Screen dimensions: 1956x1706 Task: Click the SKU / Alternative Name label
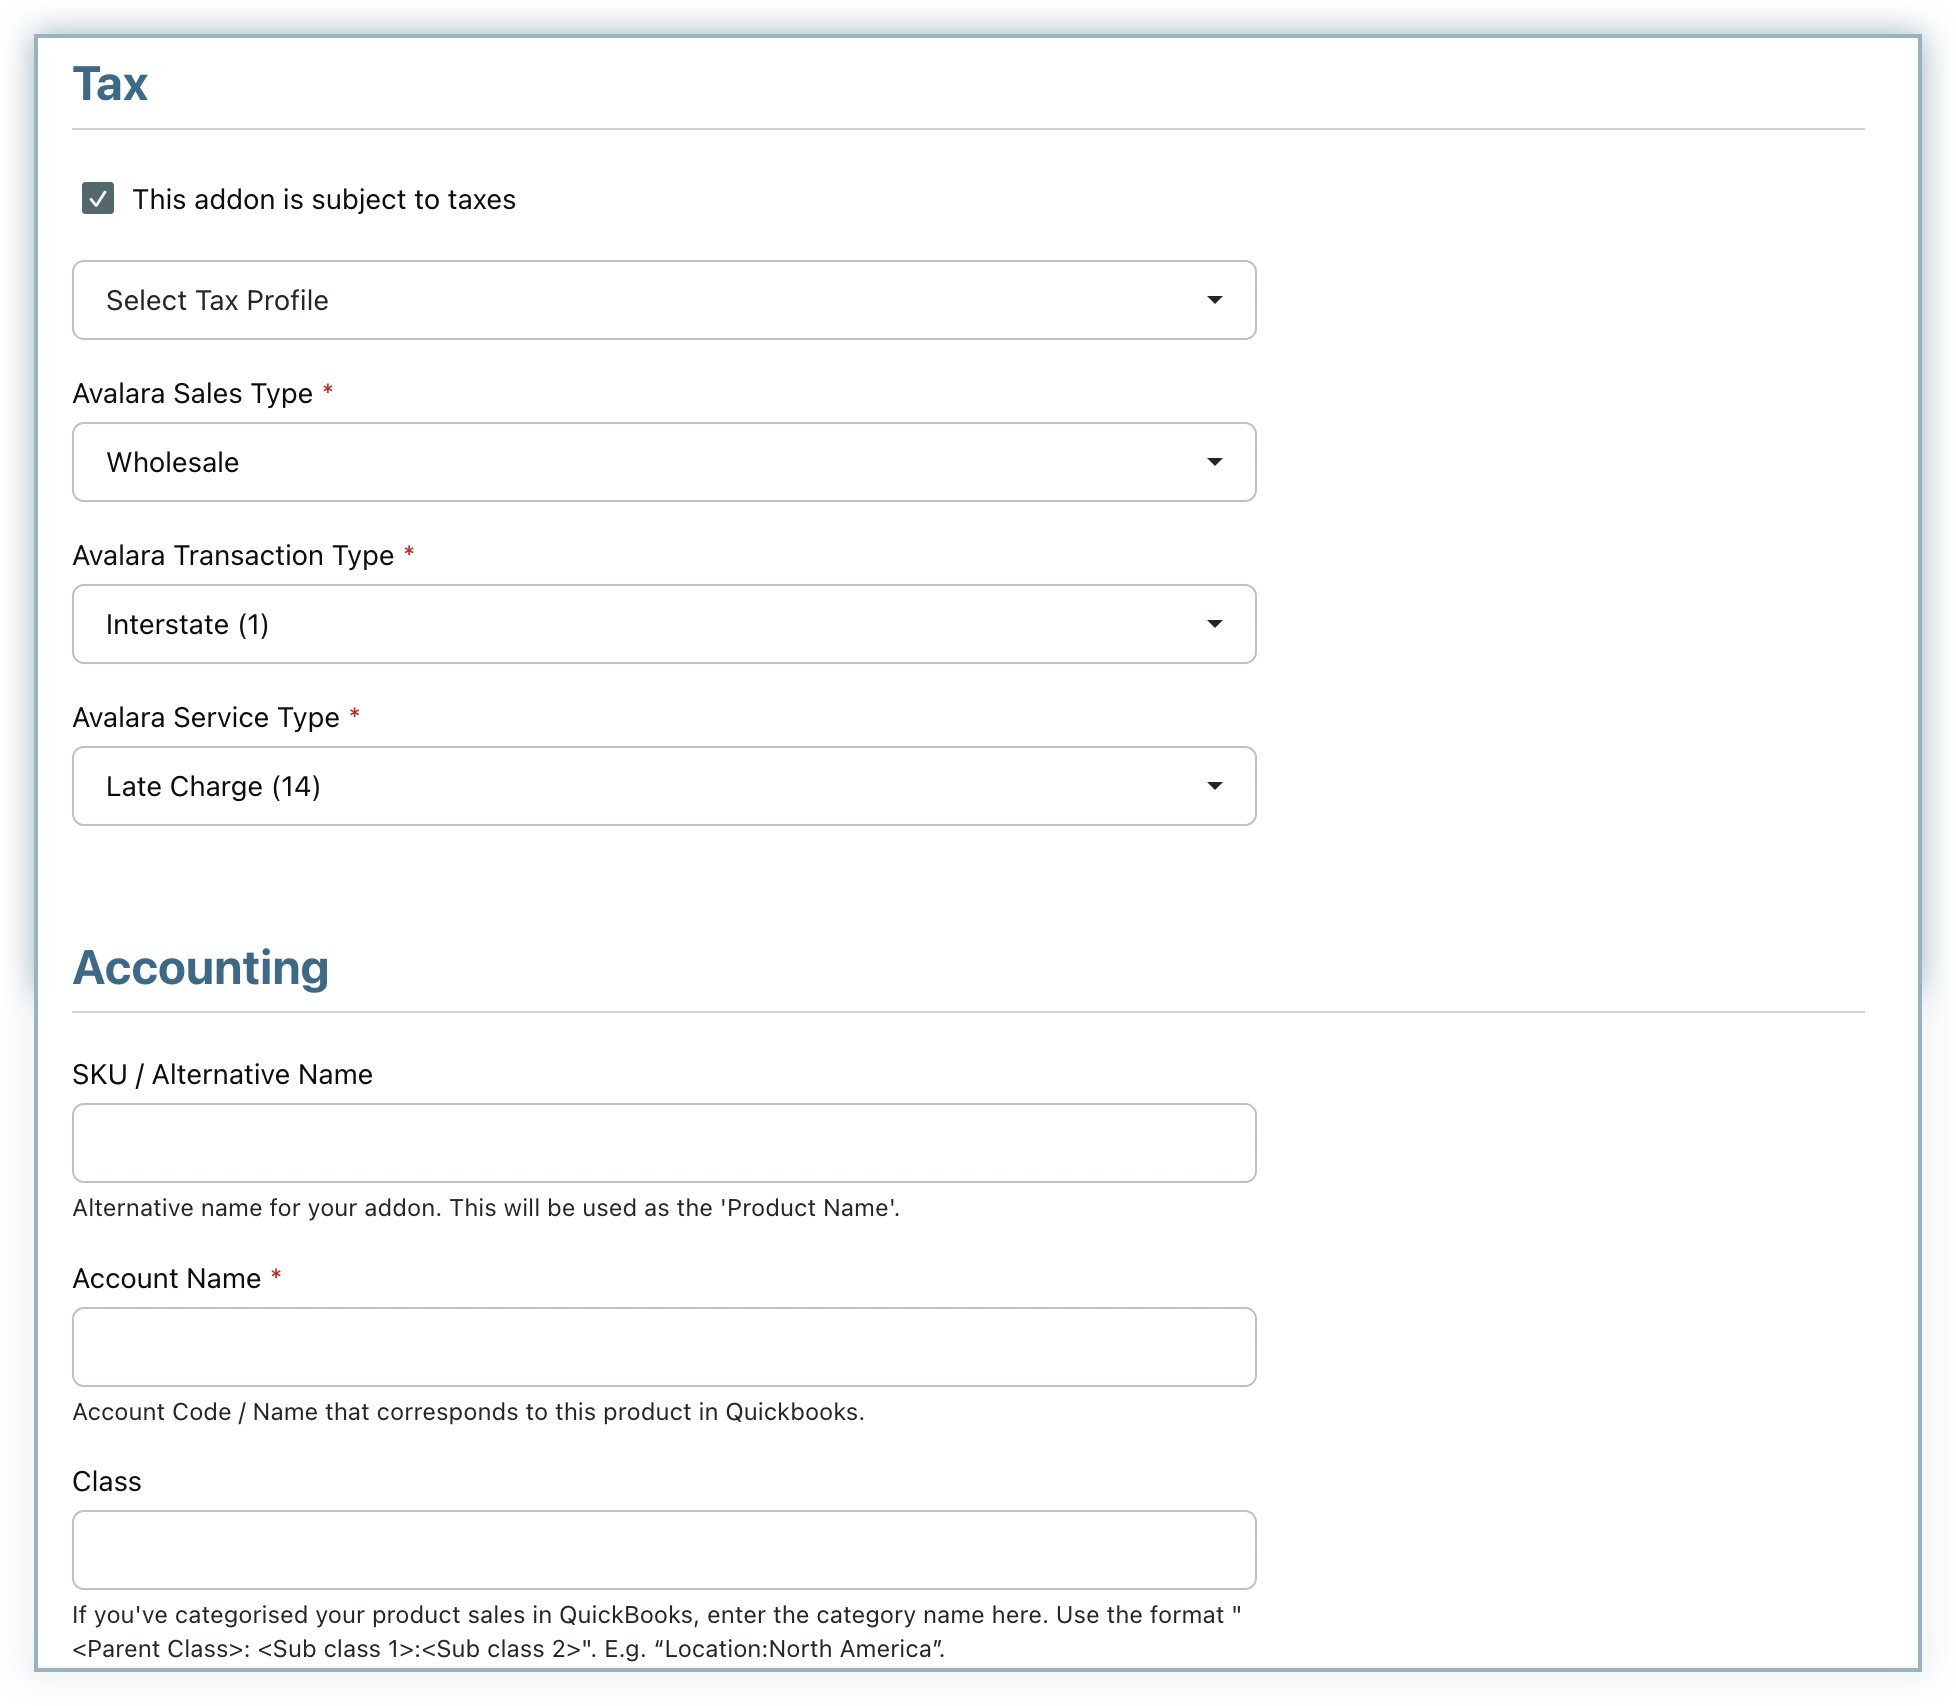(x=222, y=1075)
